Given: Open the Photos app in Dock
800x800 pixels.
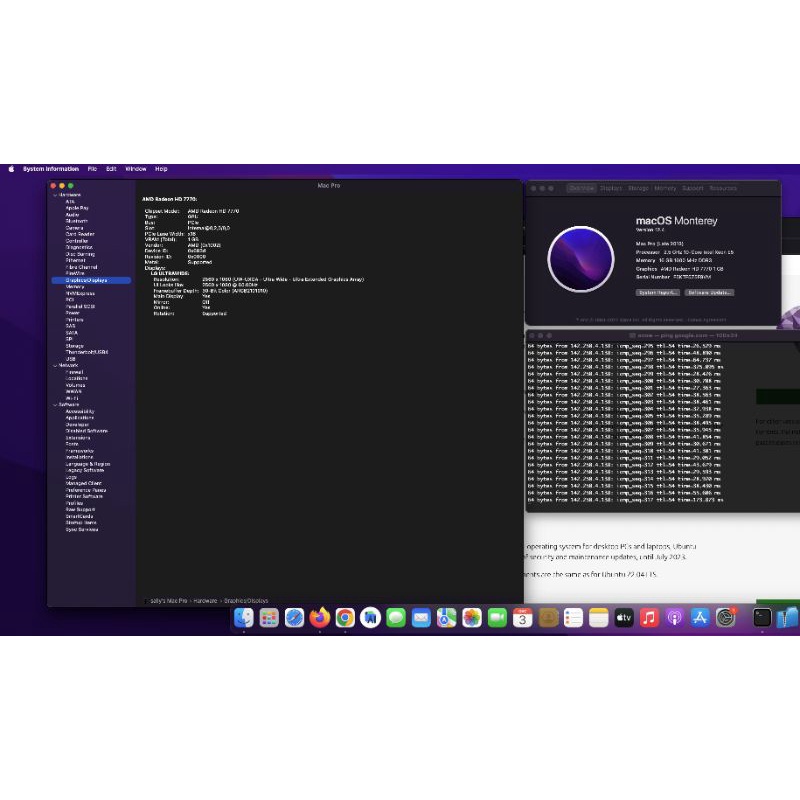Looking at the screenshot, I should pos(472,618).
